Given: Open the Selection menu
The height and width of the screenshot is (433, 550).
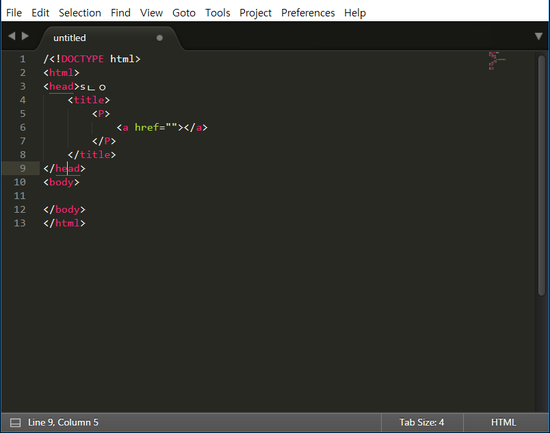Looking at the screenshot, I should pos(80,13).
